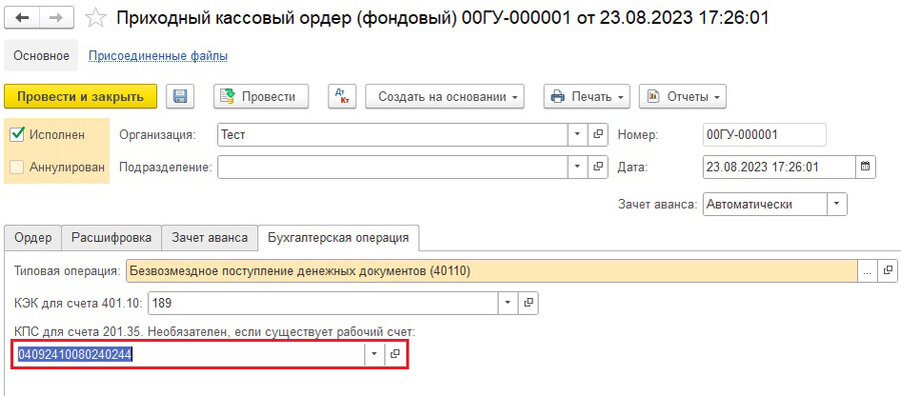Click into the Организация field with Тест
901x396 pixels.
[x=393, y=134]
